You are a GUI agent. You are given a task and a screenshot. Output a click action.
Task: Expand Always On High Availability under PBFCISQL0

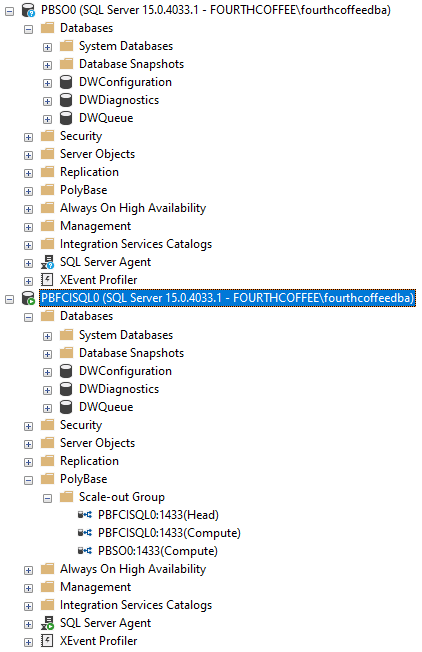(x=28, y=570)
